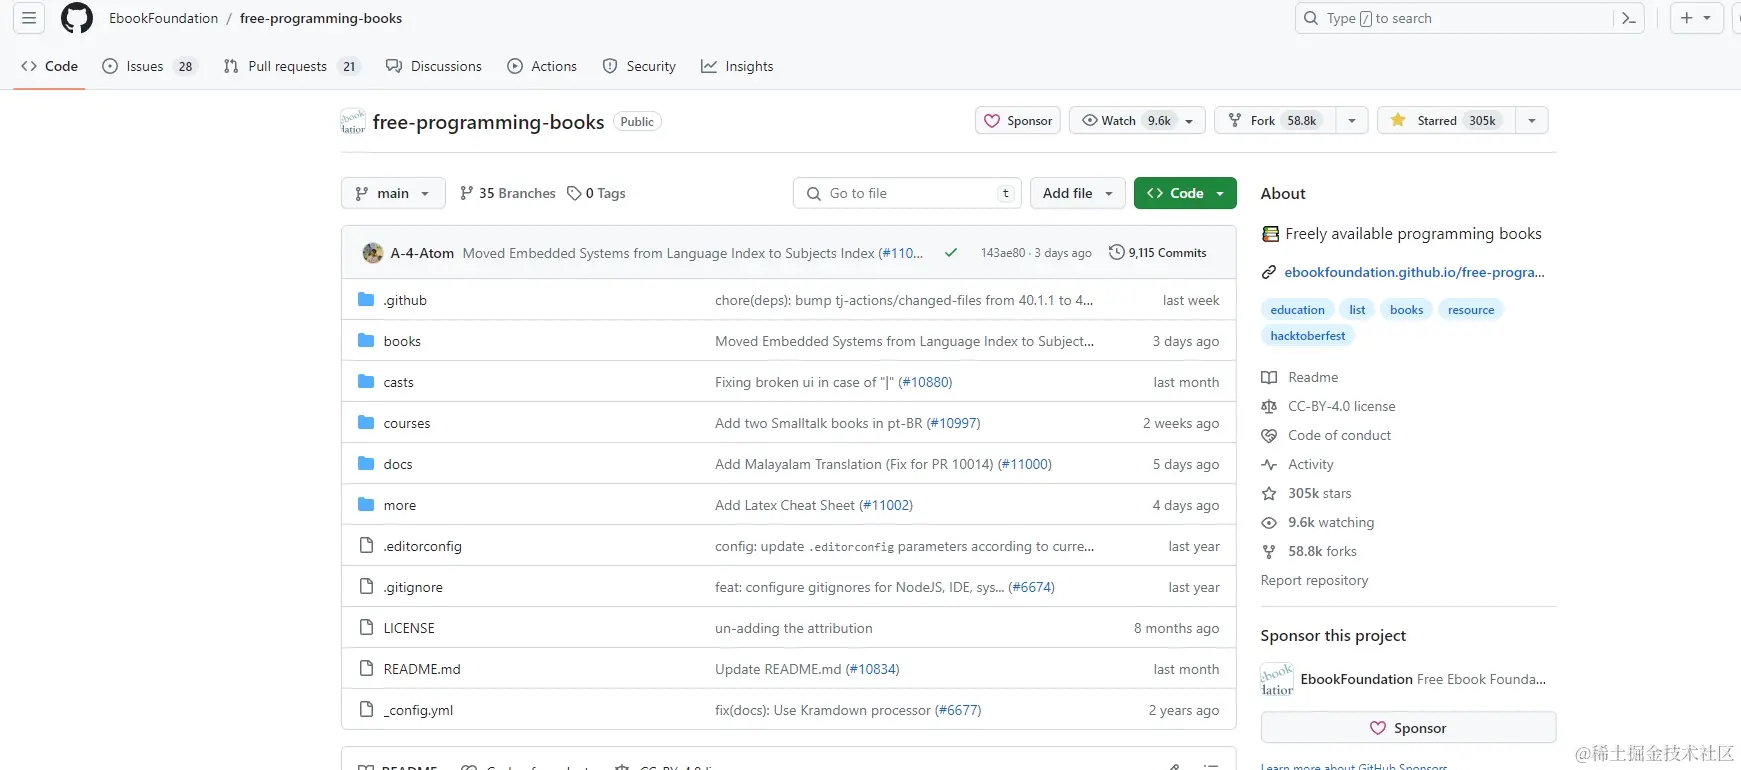The image size is (1741, 770).
Task: Open the .editorconfig file
Action: tap(422, 546)
